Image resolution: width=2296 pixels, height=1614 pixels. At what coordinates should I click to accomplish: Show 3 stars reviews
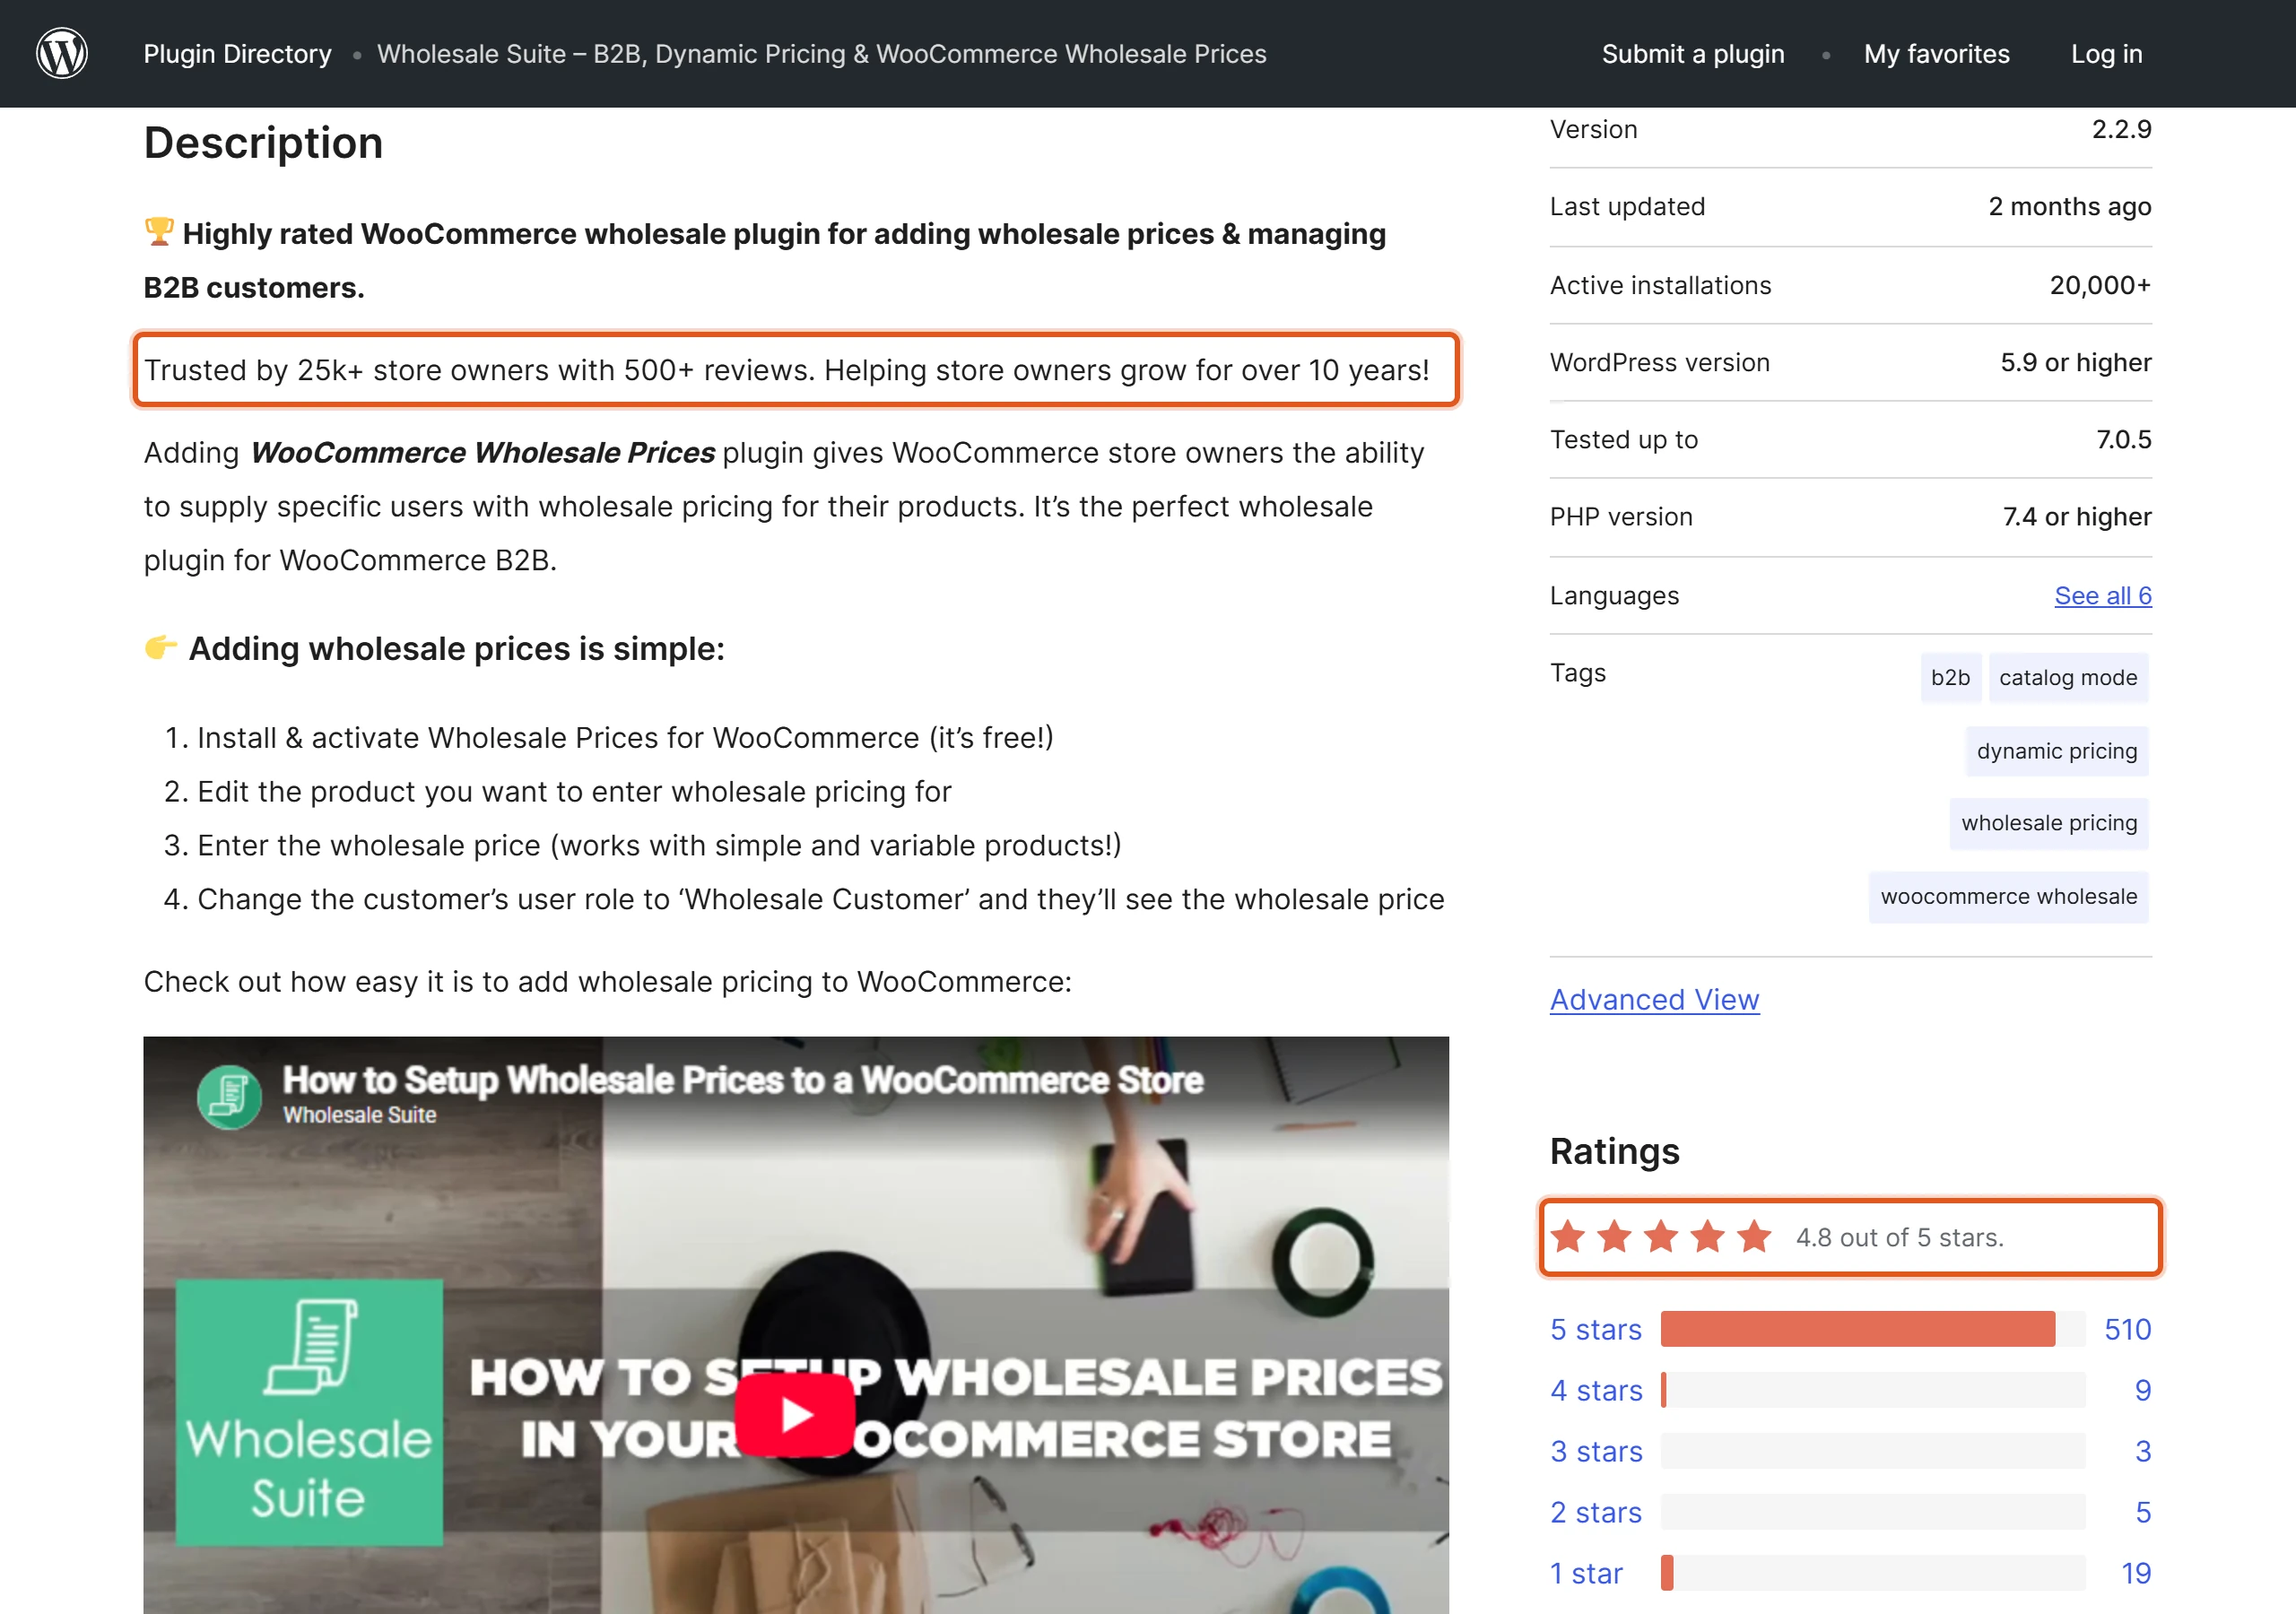tap(1596, 1451)
